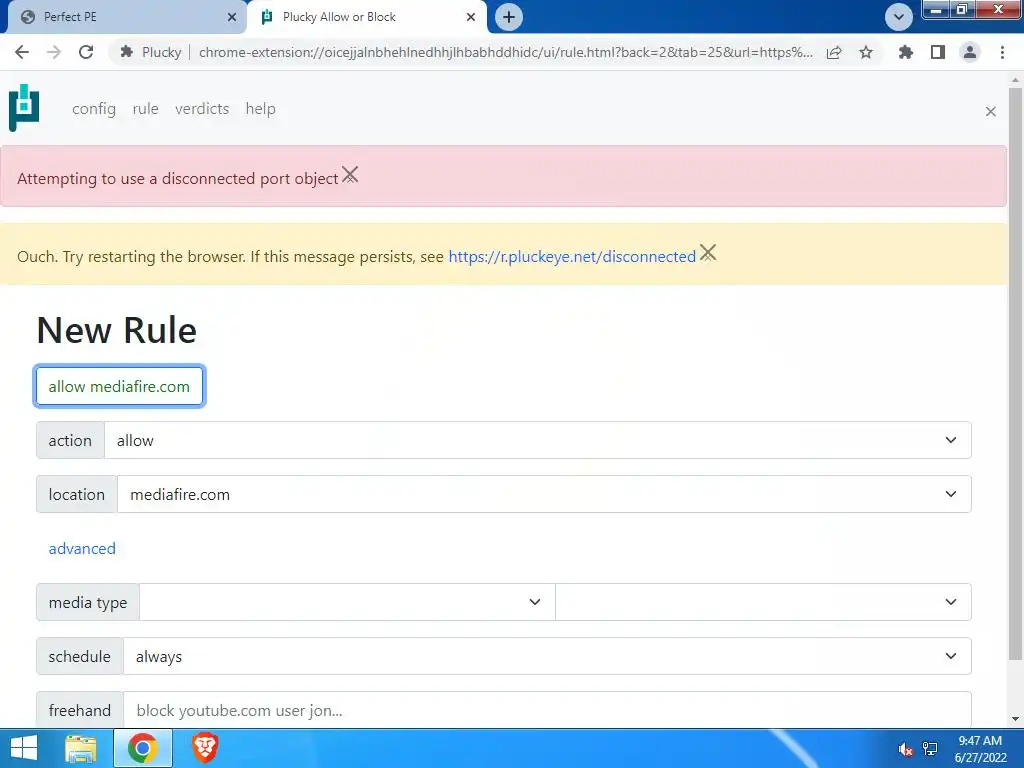Screen dimensions: 1024x768
Task: Click the Plucky extension chip in address bar
Action: [151, 52]
